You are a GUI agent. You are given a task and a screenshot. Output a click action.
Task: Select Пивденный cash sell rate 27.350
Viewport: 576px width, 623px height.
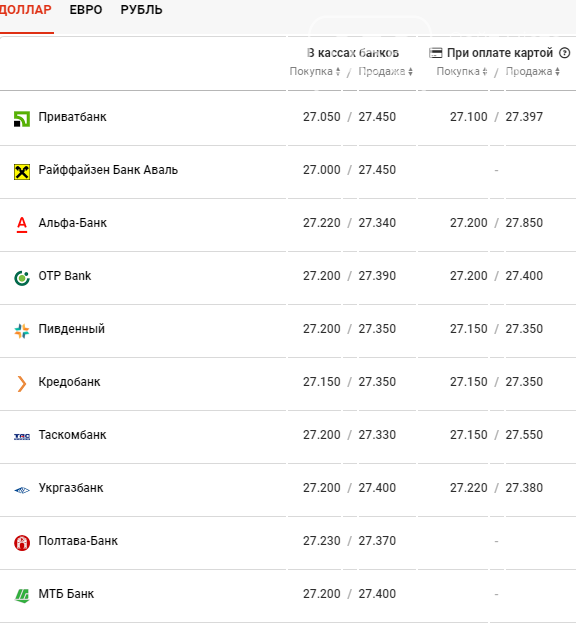pos(377,329)
